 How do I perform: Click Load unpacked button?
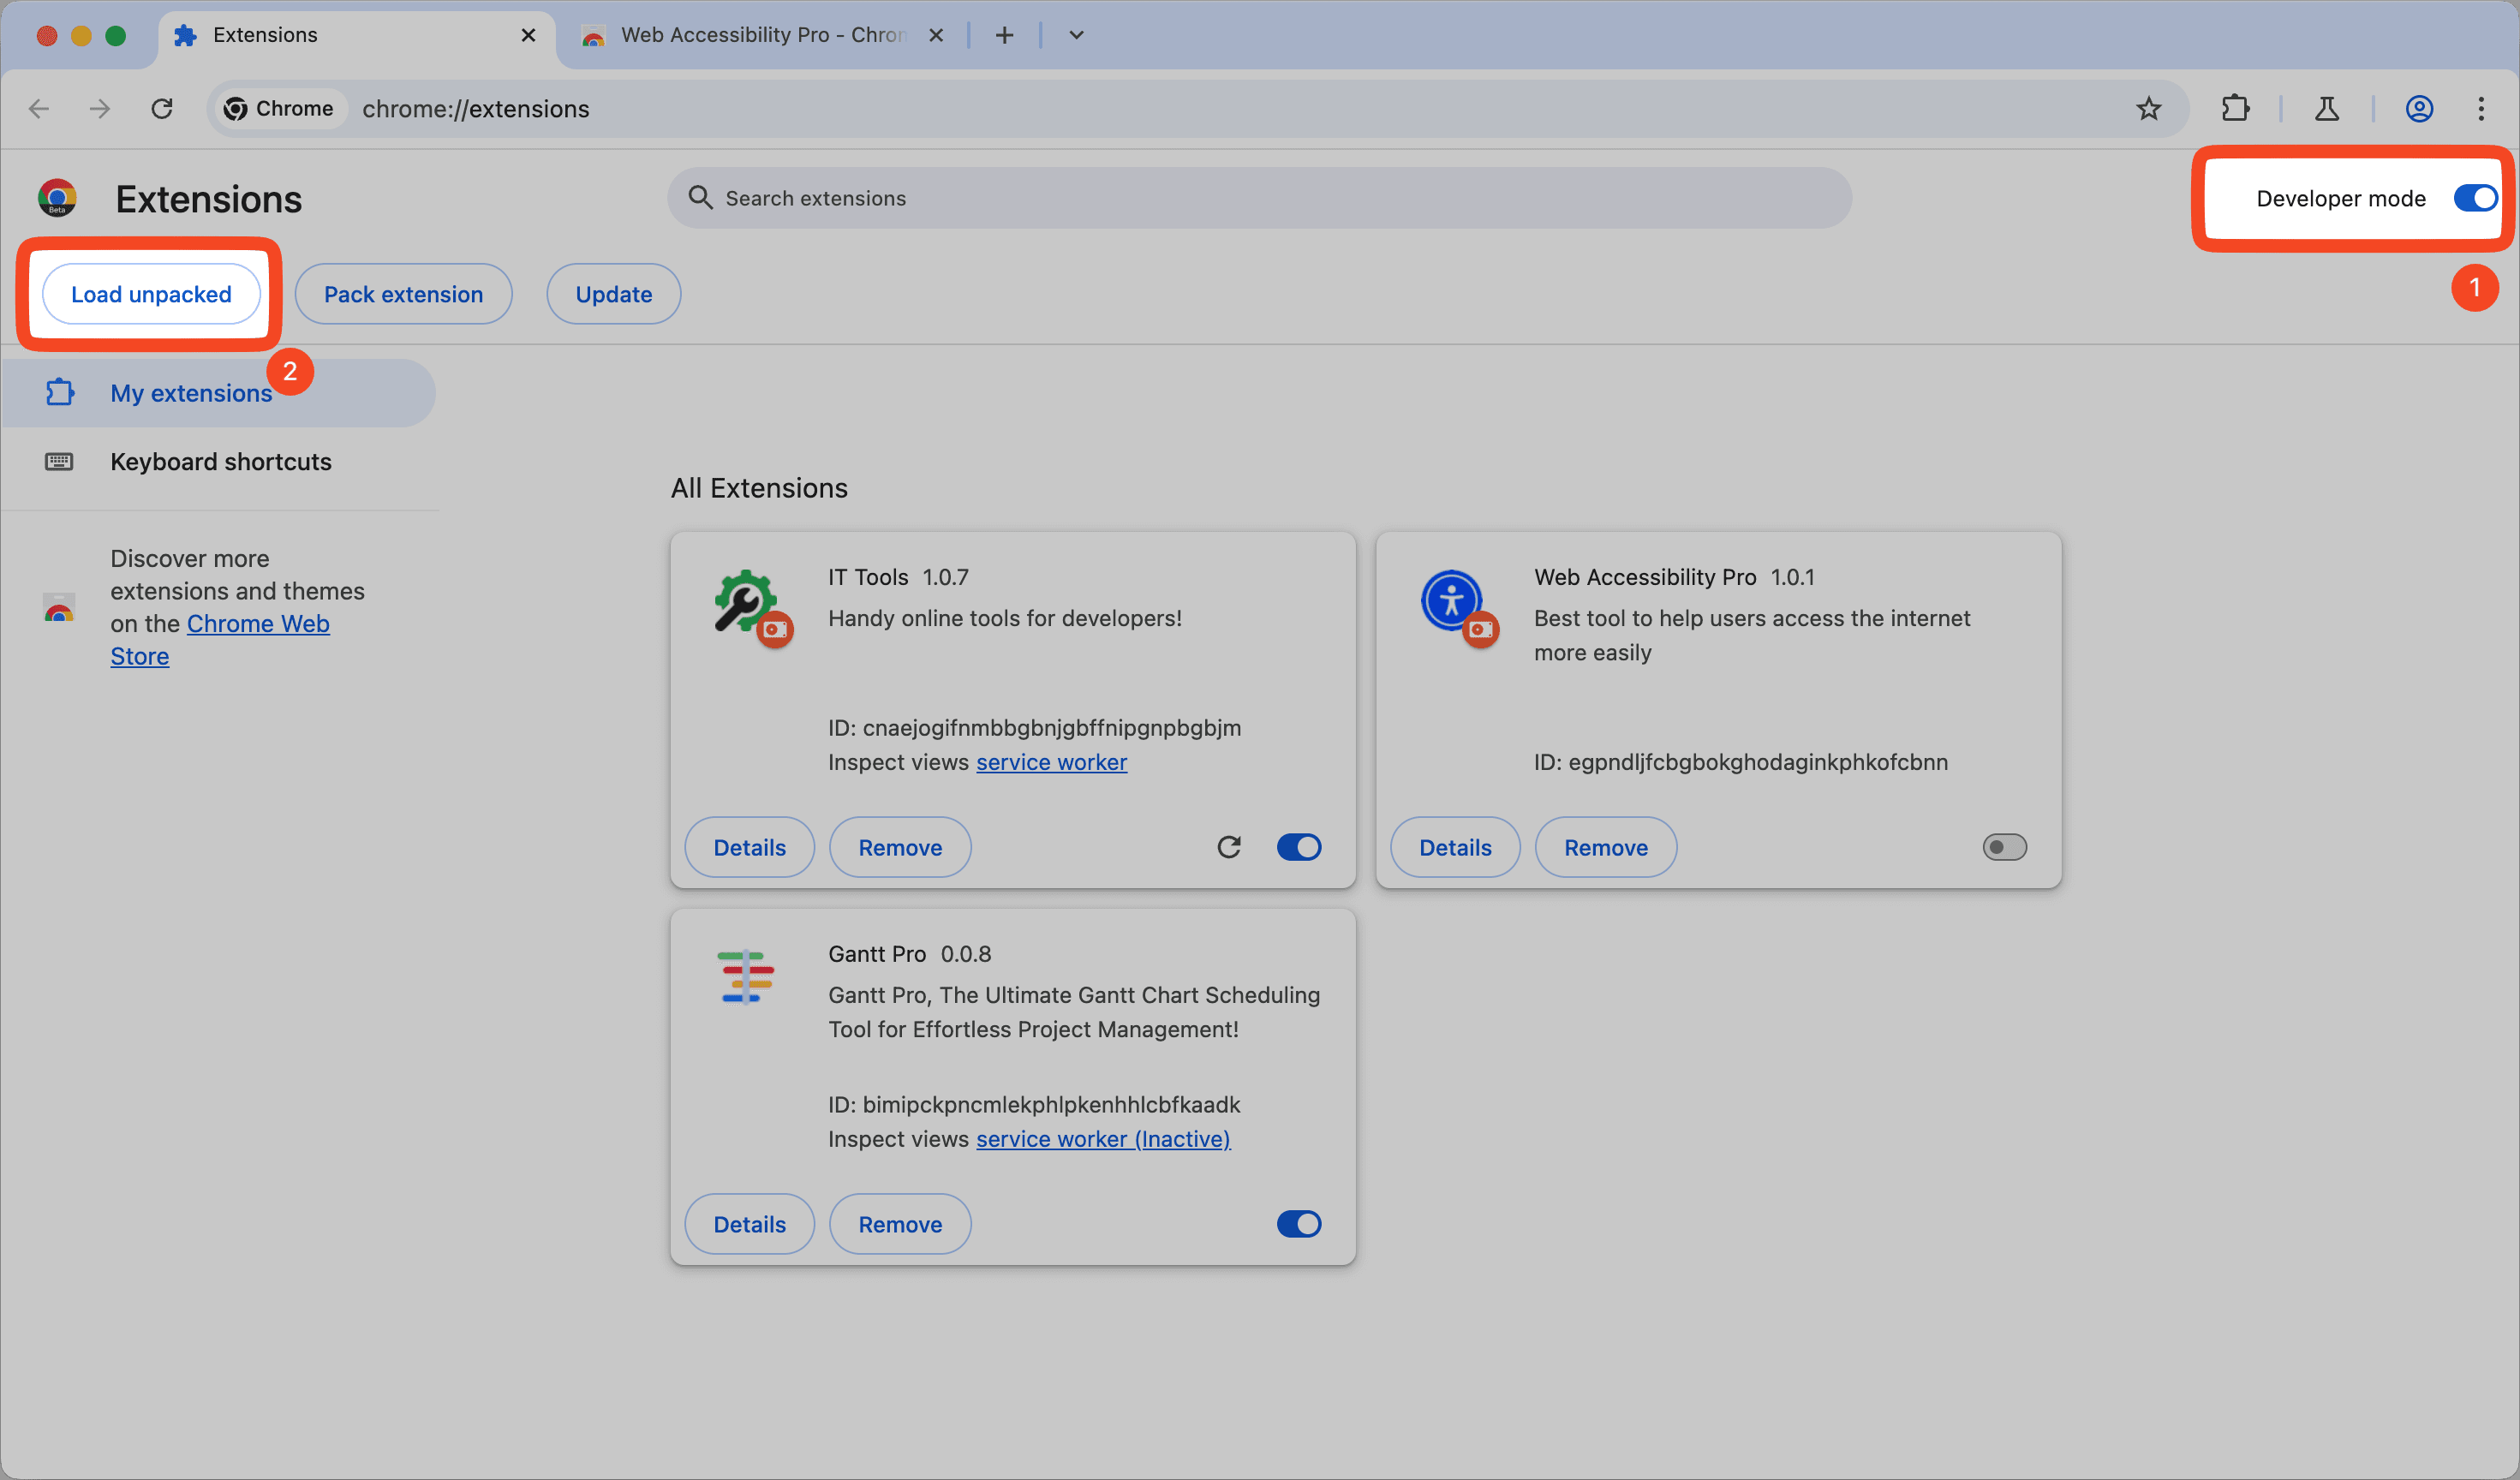tap(151, 294)
